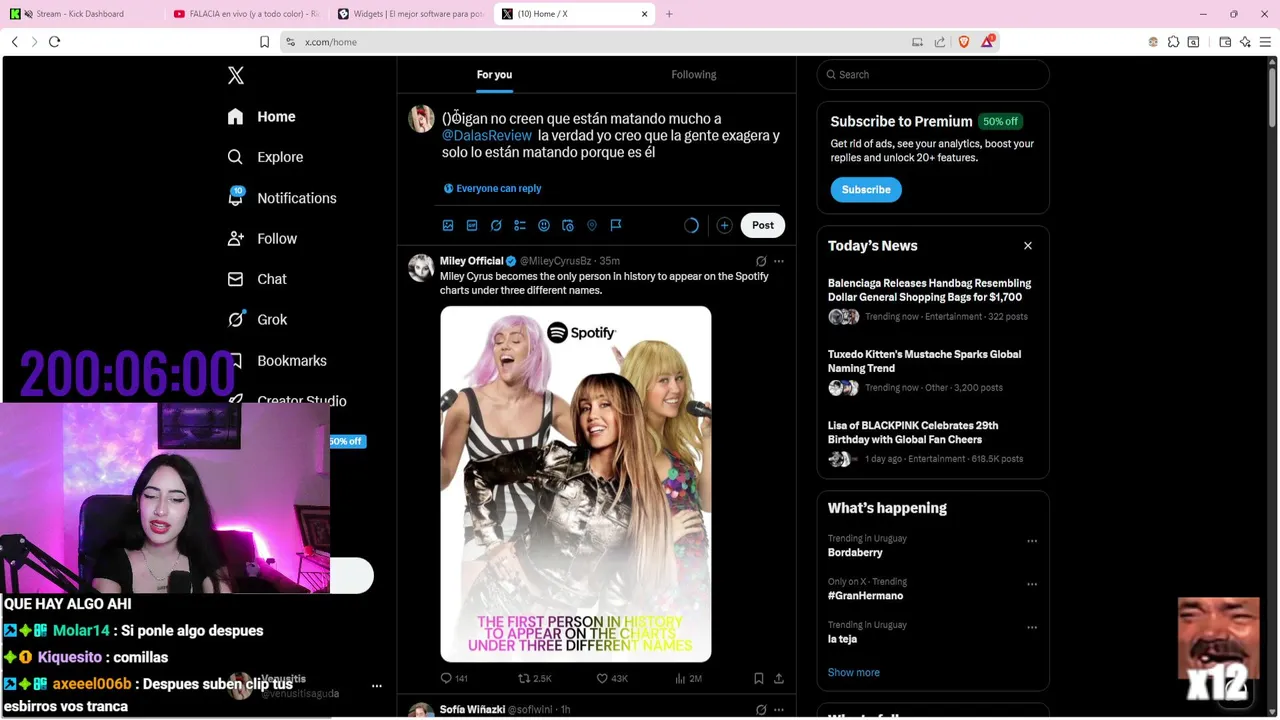Screen dimensions: 1280x720
Task: Open Bookmarks in the sidebar
Action: pyautogui.click(x=279, y=361)
